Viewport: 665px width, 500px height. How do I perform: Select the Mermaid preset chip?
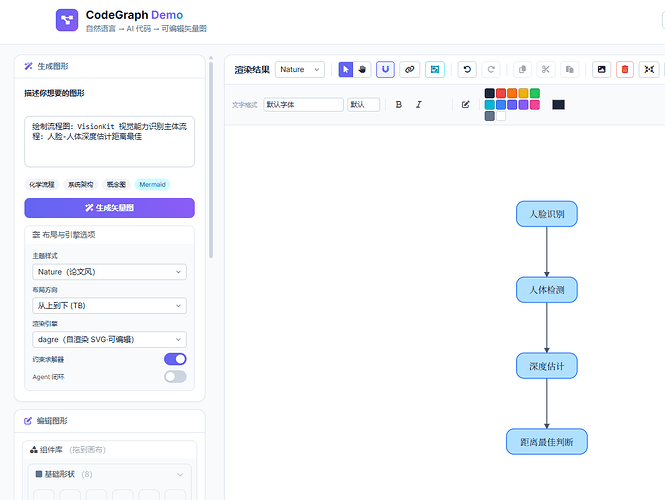point(152,184)
